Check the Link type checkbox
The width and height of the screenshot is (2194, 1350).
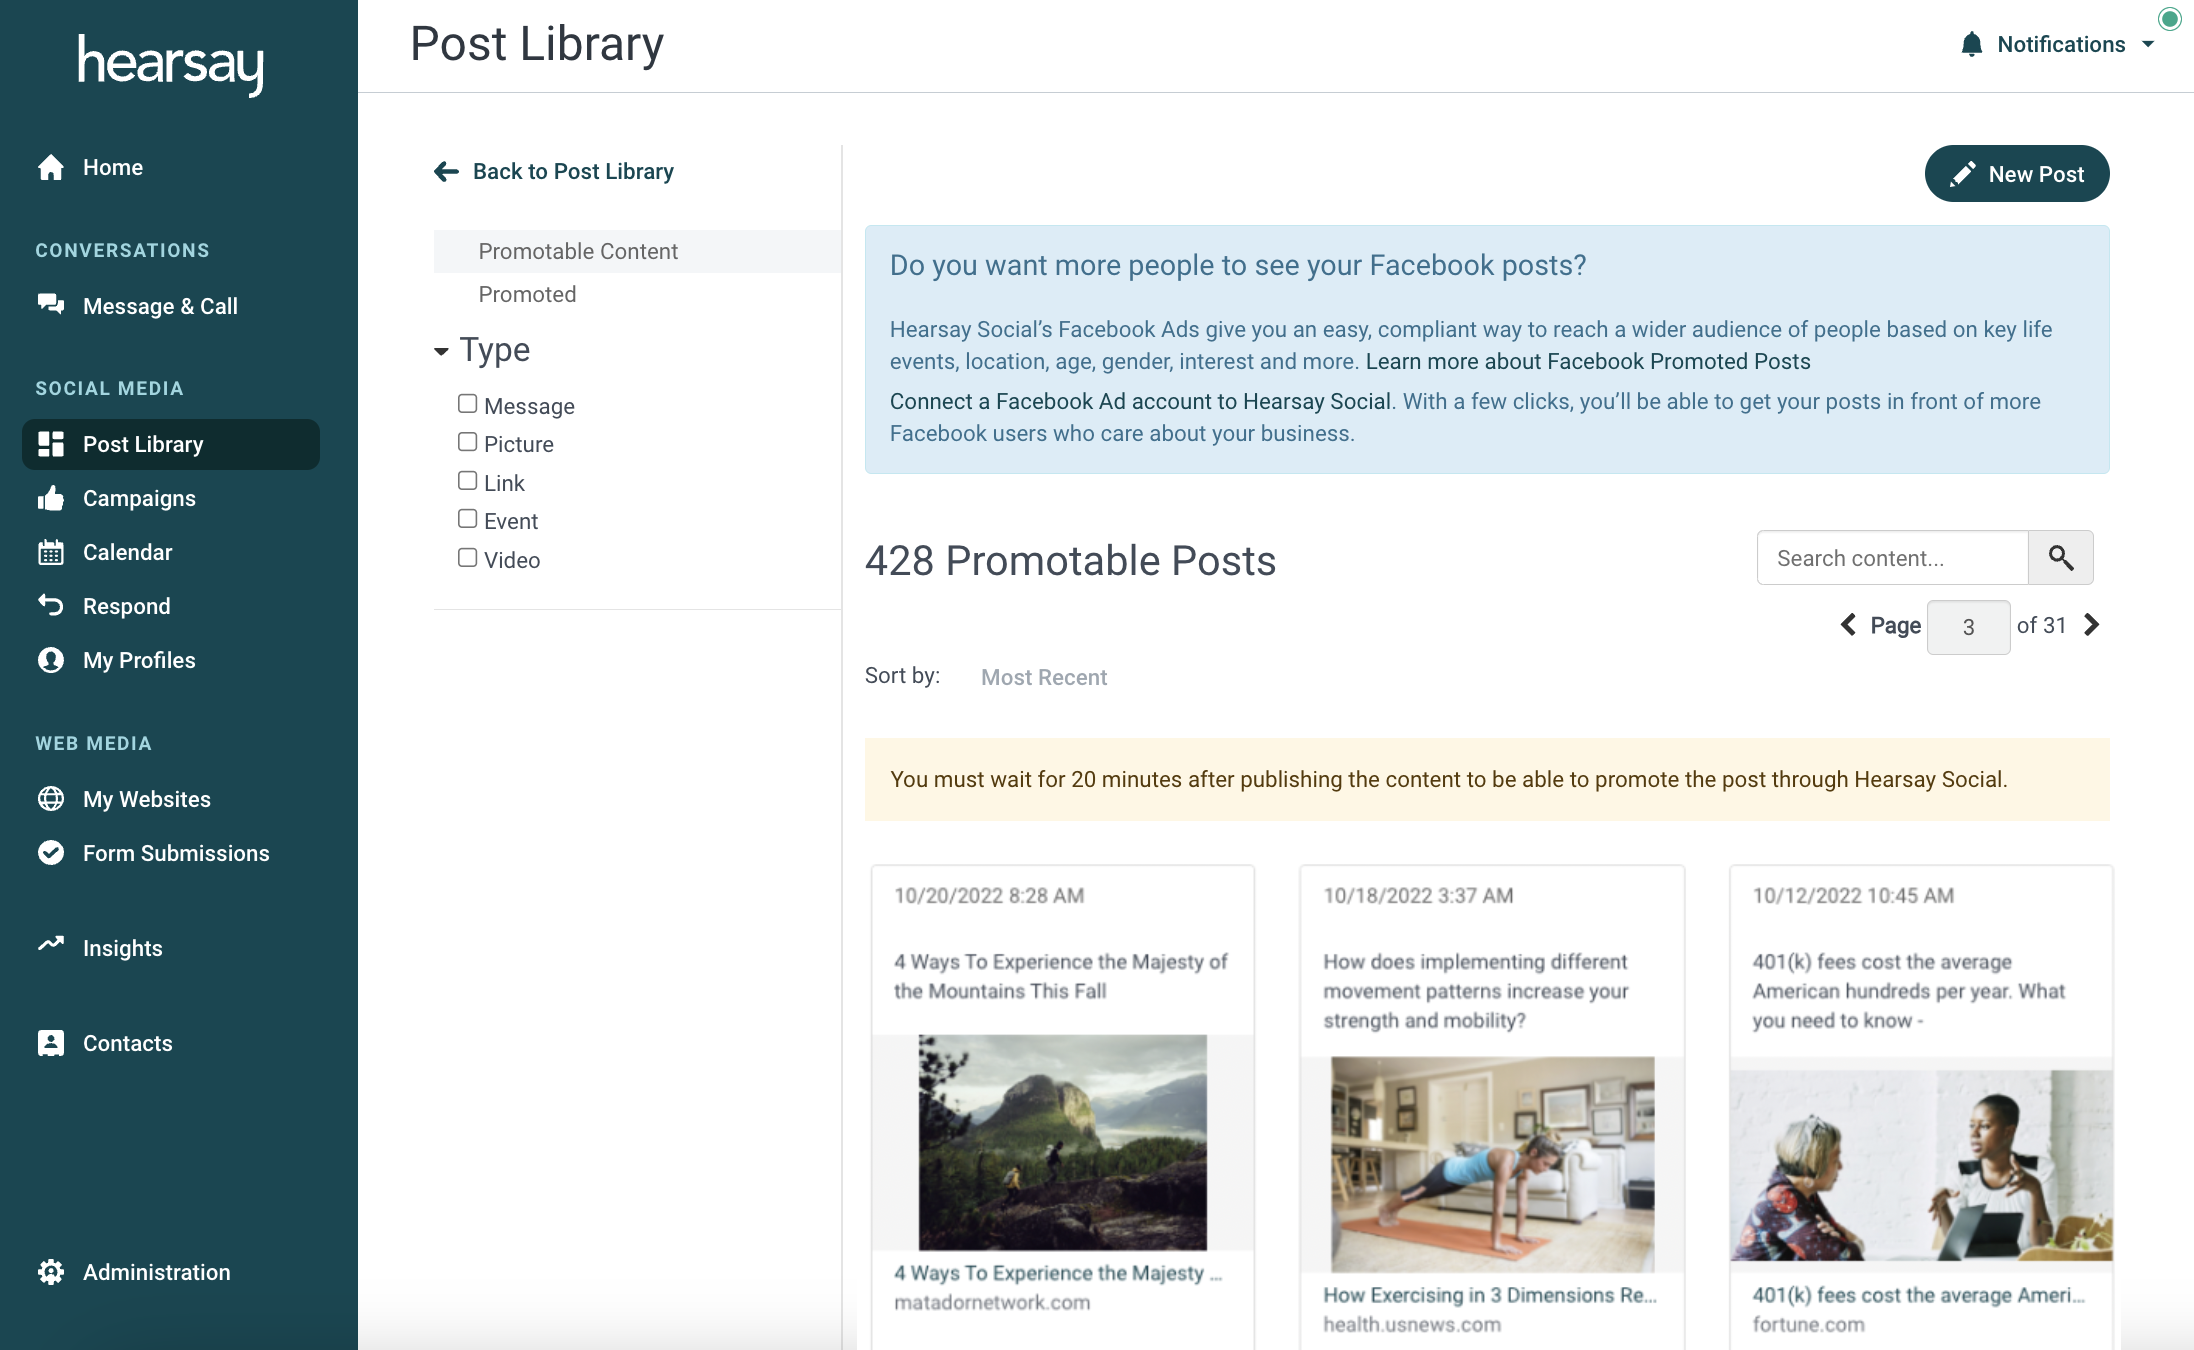click(x=467, y=481)
